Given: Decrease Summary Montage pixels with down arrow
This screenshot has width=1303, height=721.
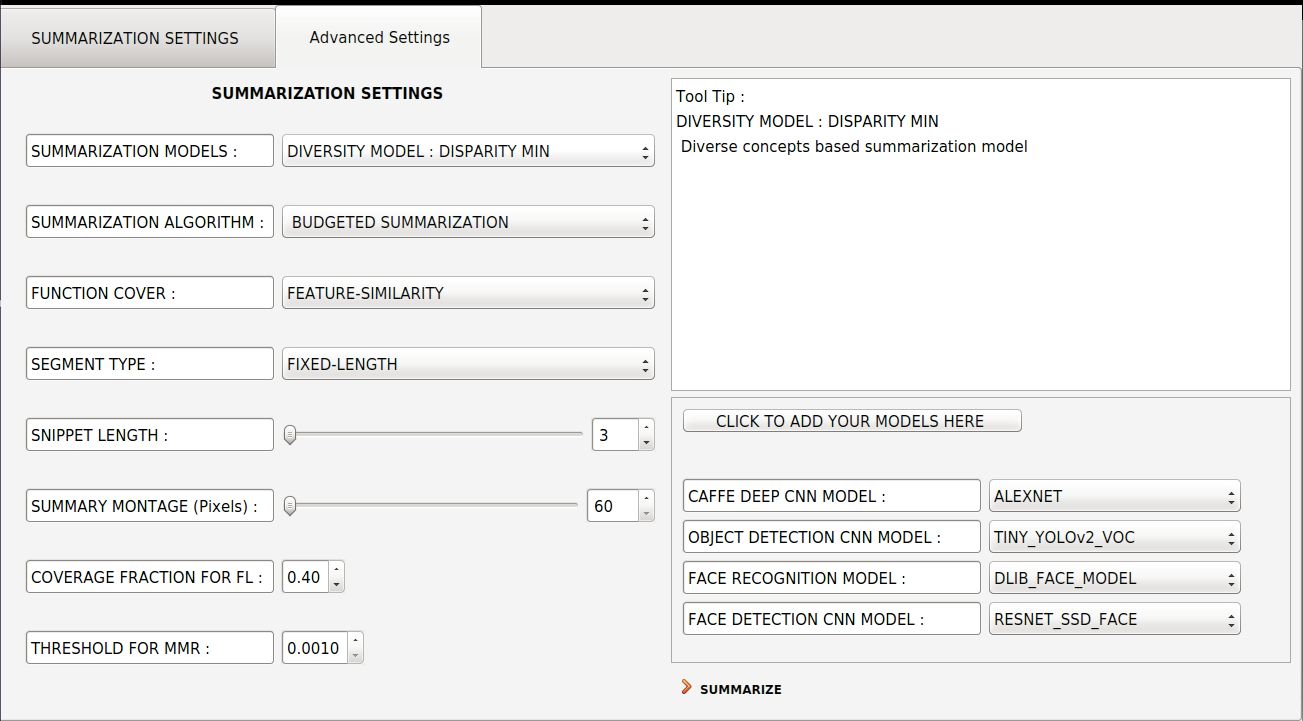Looking at the screenshot, I should (647, 513).
